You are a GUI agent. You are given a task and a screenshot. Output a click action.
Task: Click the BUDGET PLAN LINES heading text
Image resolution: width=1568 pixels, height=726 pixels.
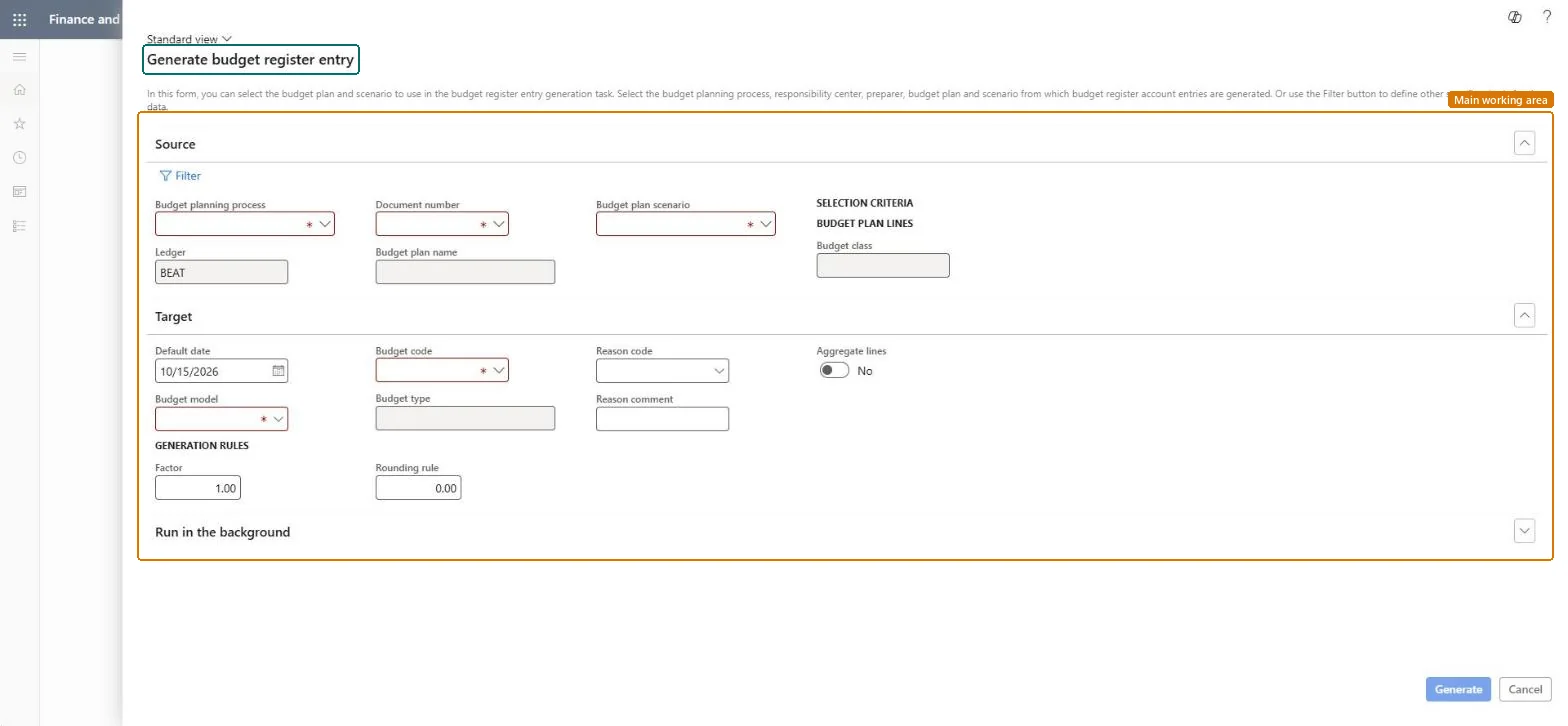(x=865, y=224)
